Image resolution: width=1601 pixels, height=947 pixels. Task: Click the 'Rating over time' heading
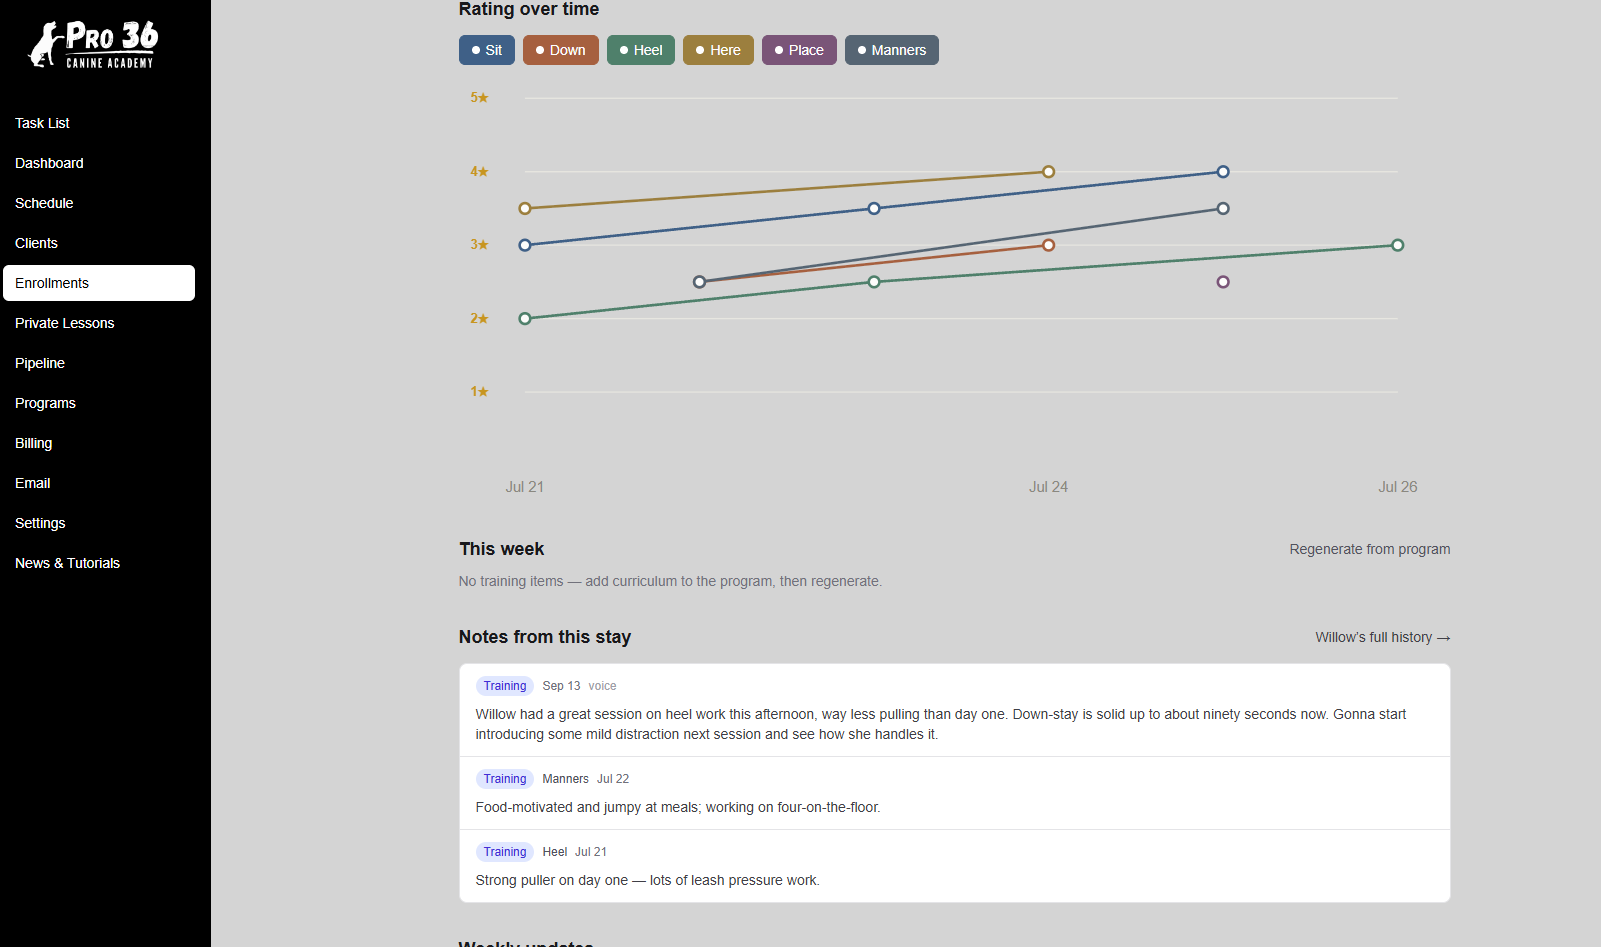(x=529, y=9)
